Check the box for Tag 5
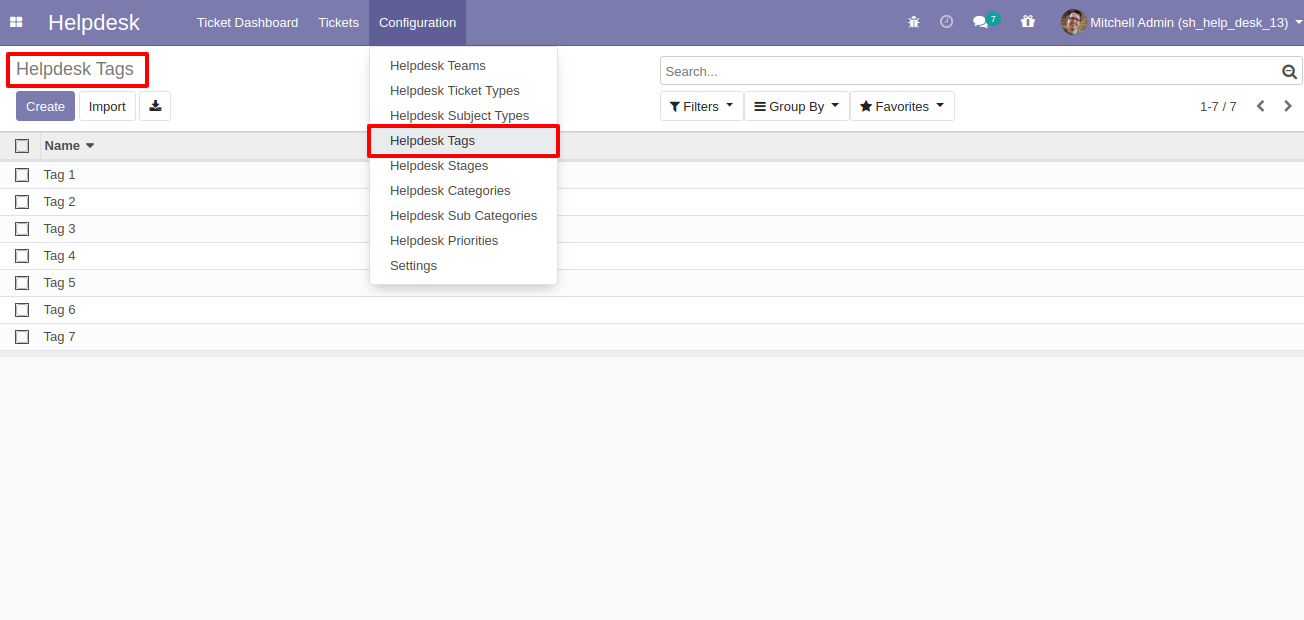Viewport: 1304px width, 620px height. click(22, 283)
